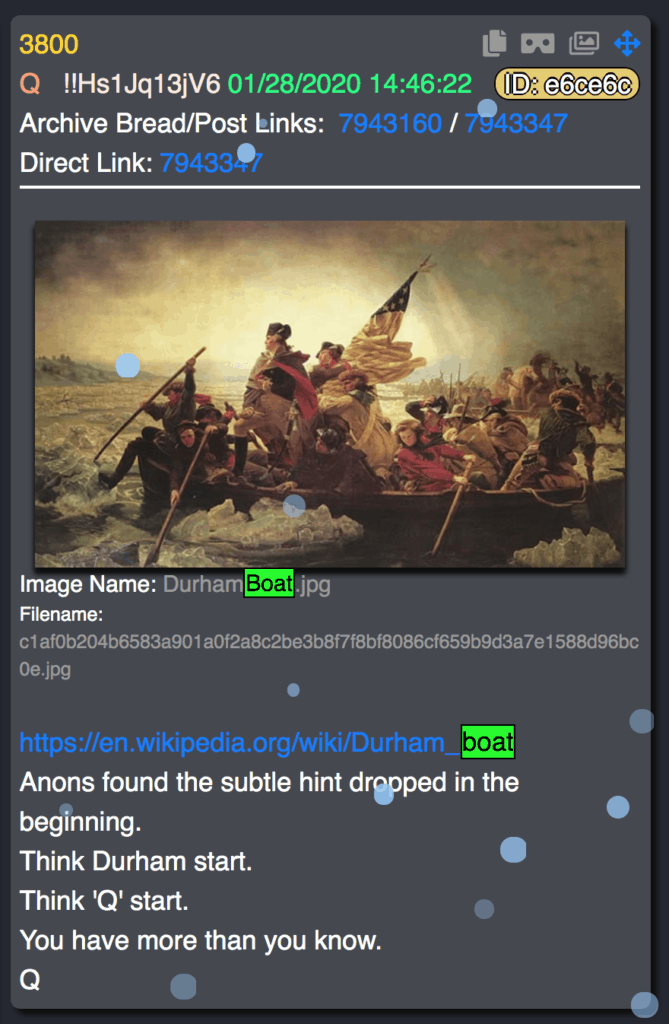Screen dimensions: 669x1024
Task: Open archive bread link 7943160
Action: pyautogui.click(x=390, y=123)
